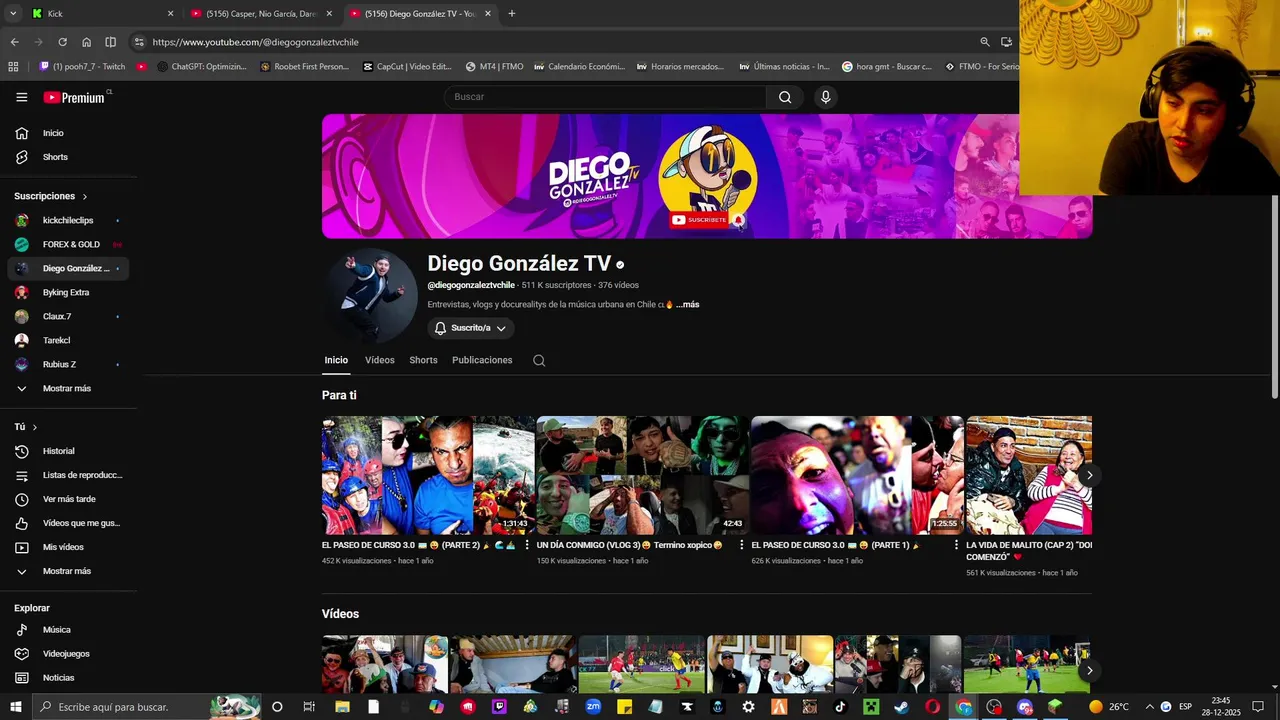
Task: Open Byking Extra subscription channel
Action: tap(68, 292)
